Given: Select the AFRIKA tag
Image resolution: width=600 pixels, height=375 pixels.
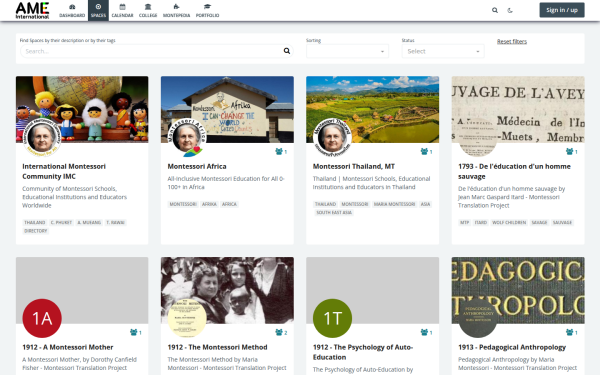Looking at the screenshot, I should click(209, 204).
